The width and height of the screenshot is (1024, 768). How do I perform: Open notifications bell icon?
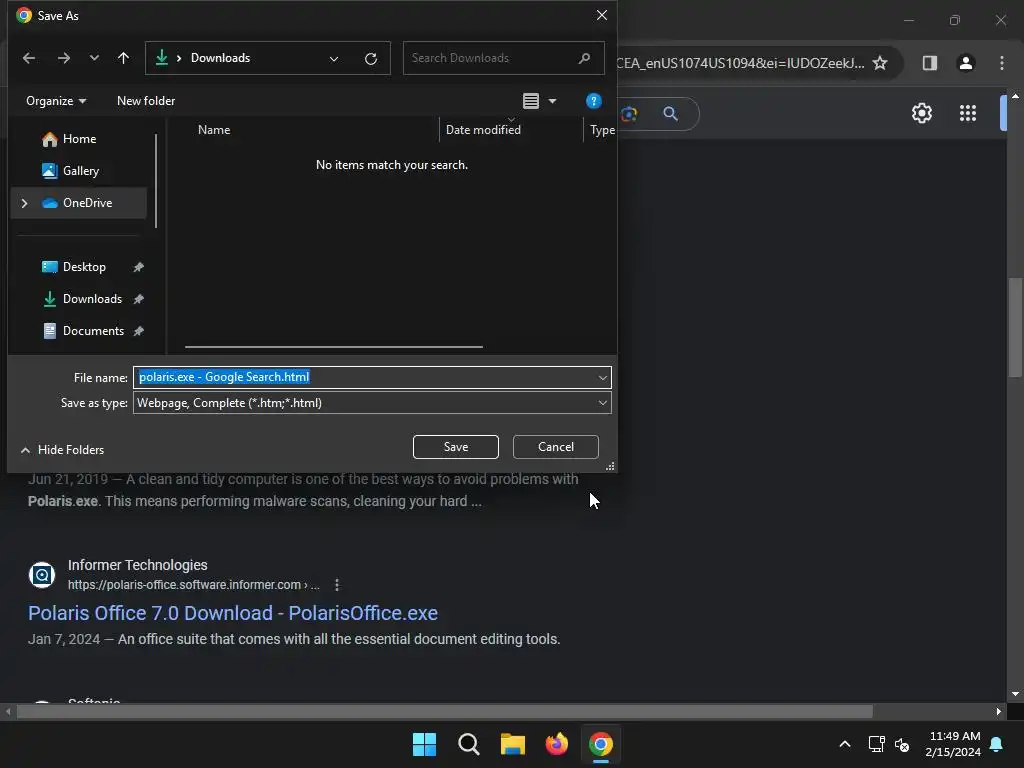coord(997,744)
